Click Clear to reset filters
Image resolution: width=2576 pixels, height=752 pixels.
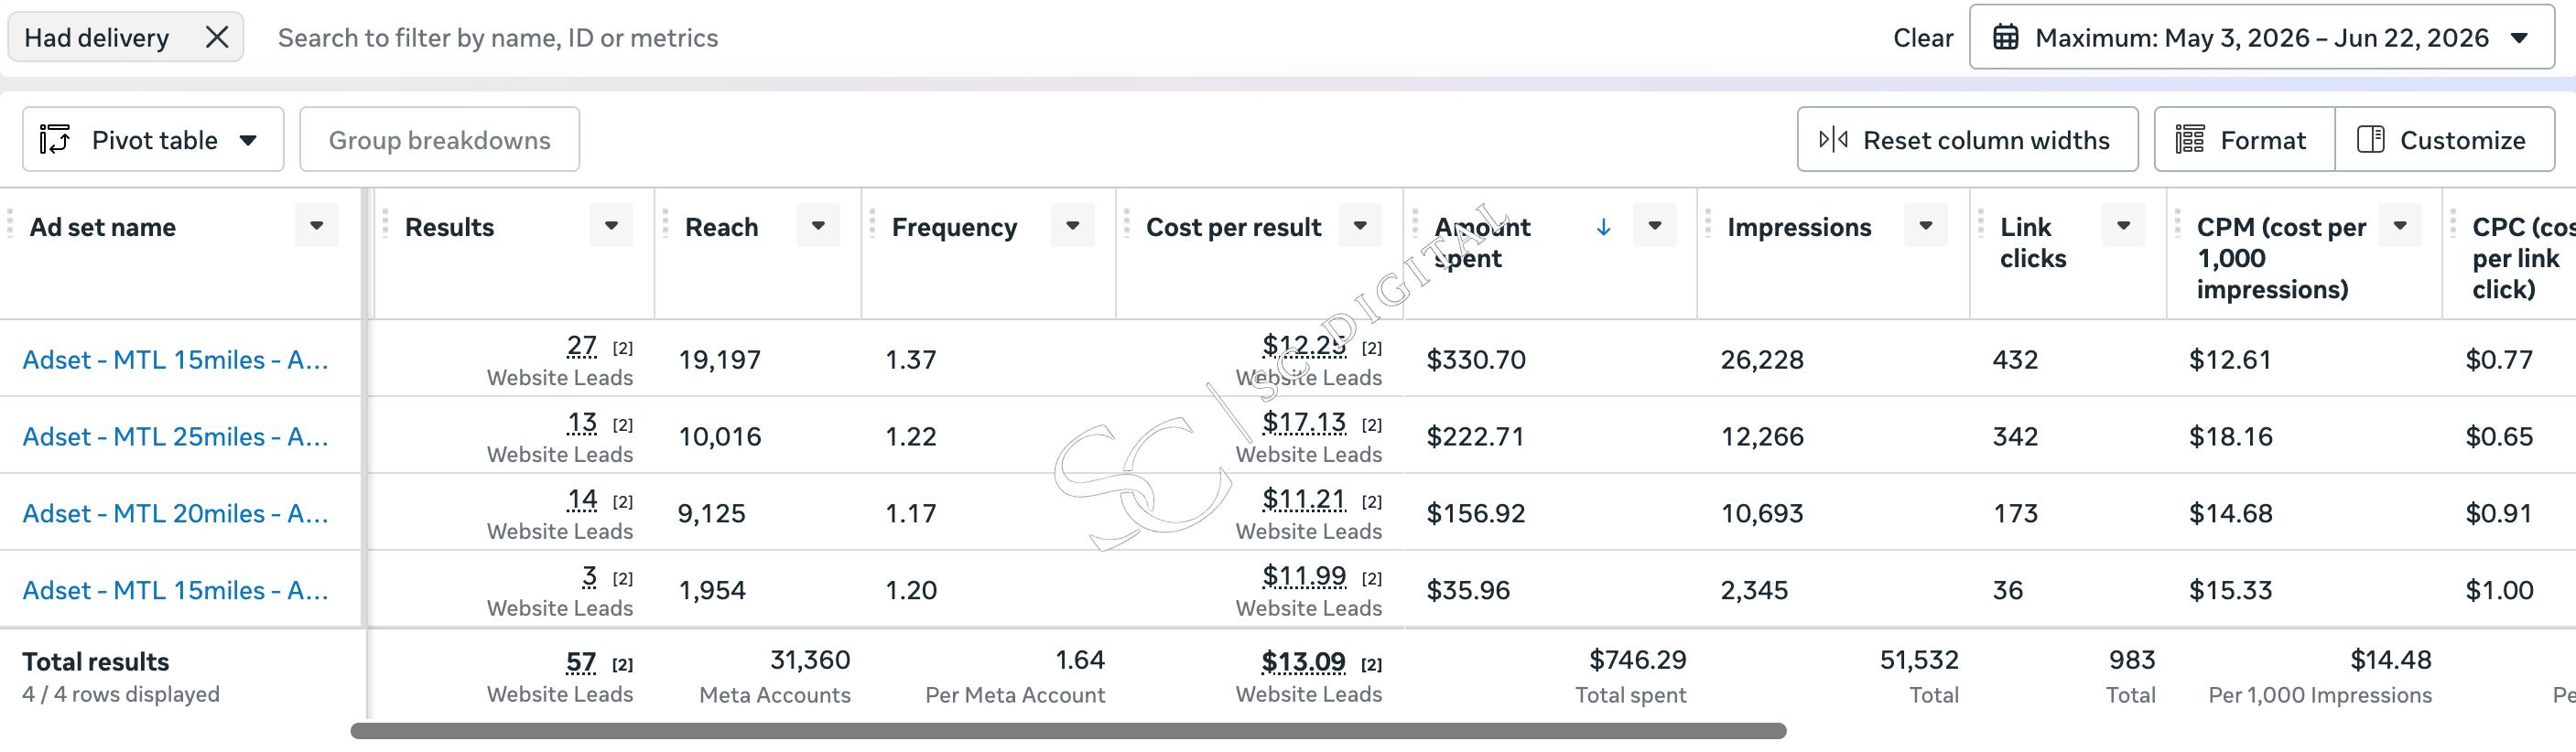click(x=1922, y=38)
